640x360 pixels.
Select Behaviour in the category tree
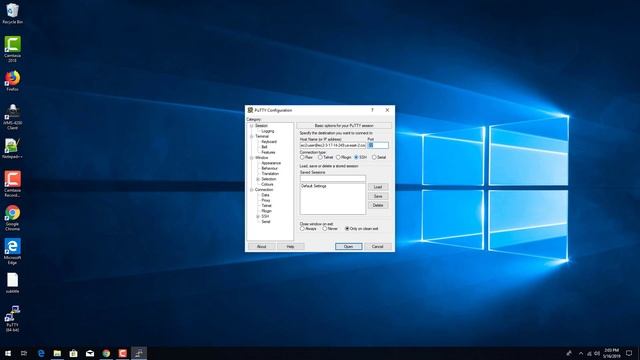(x=269, y=168)
